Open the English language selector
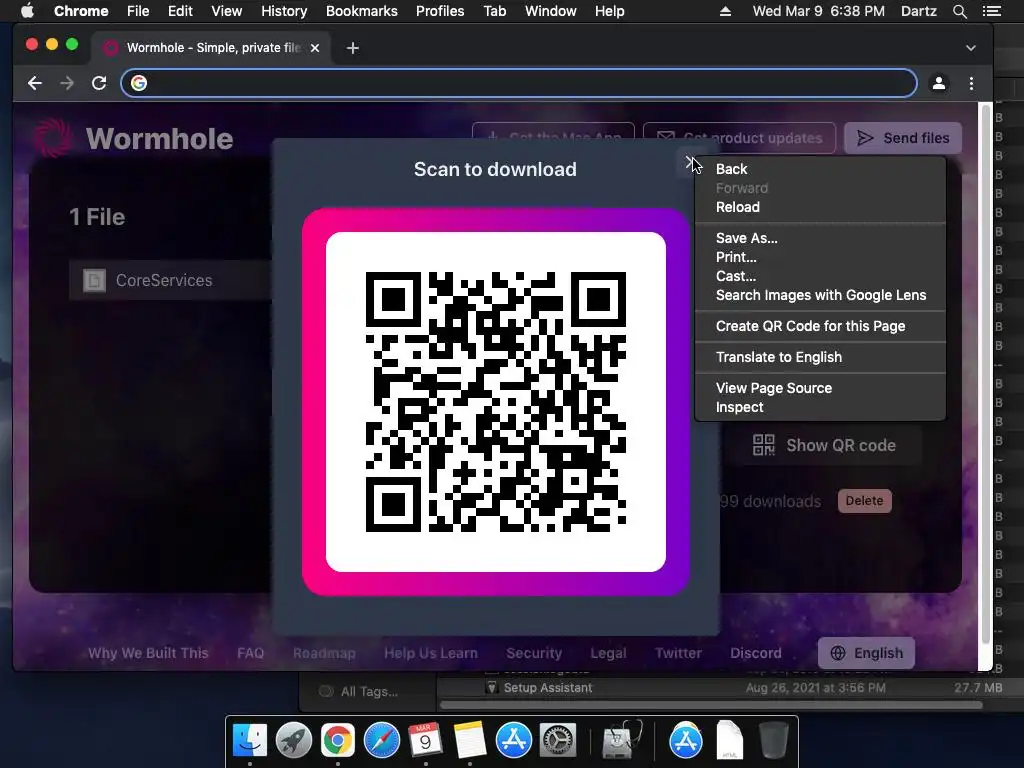The width and height of the screenshot is (1024, 768). pyautogui.click(x=866, y=653)
